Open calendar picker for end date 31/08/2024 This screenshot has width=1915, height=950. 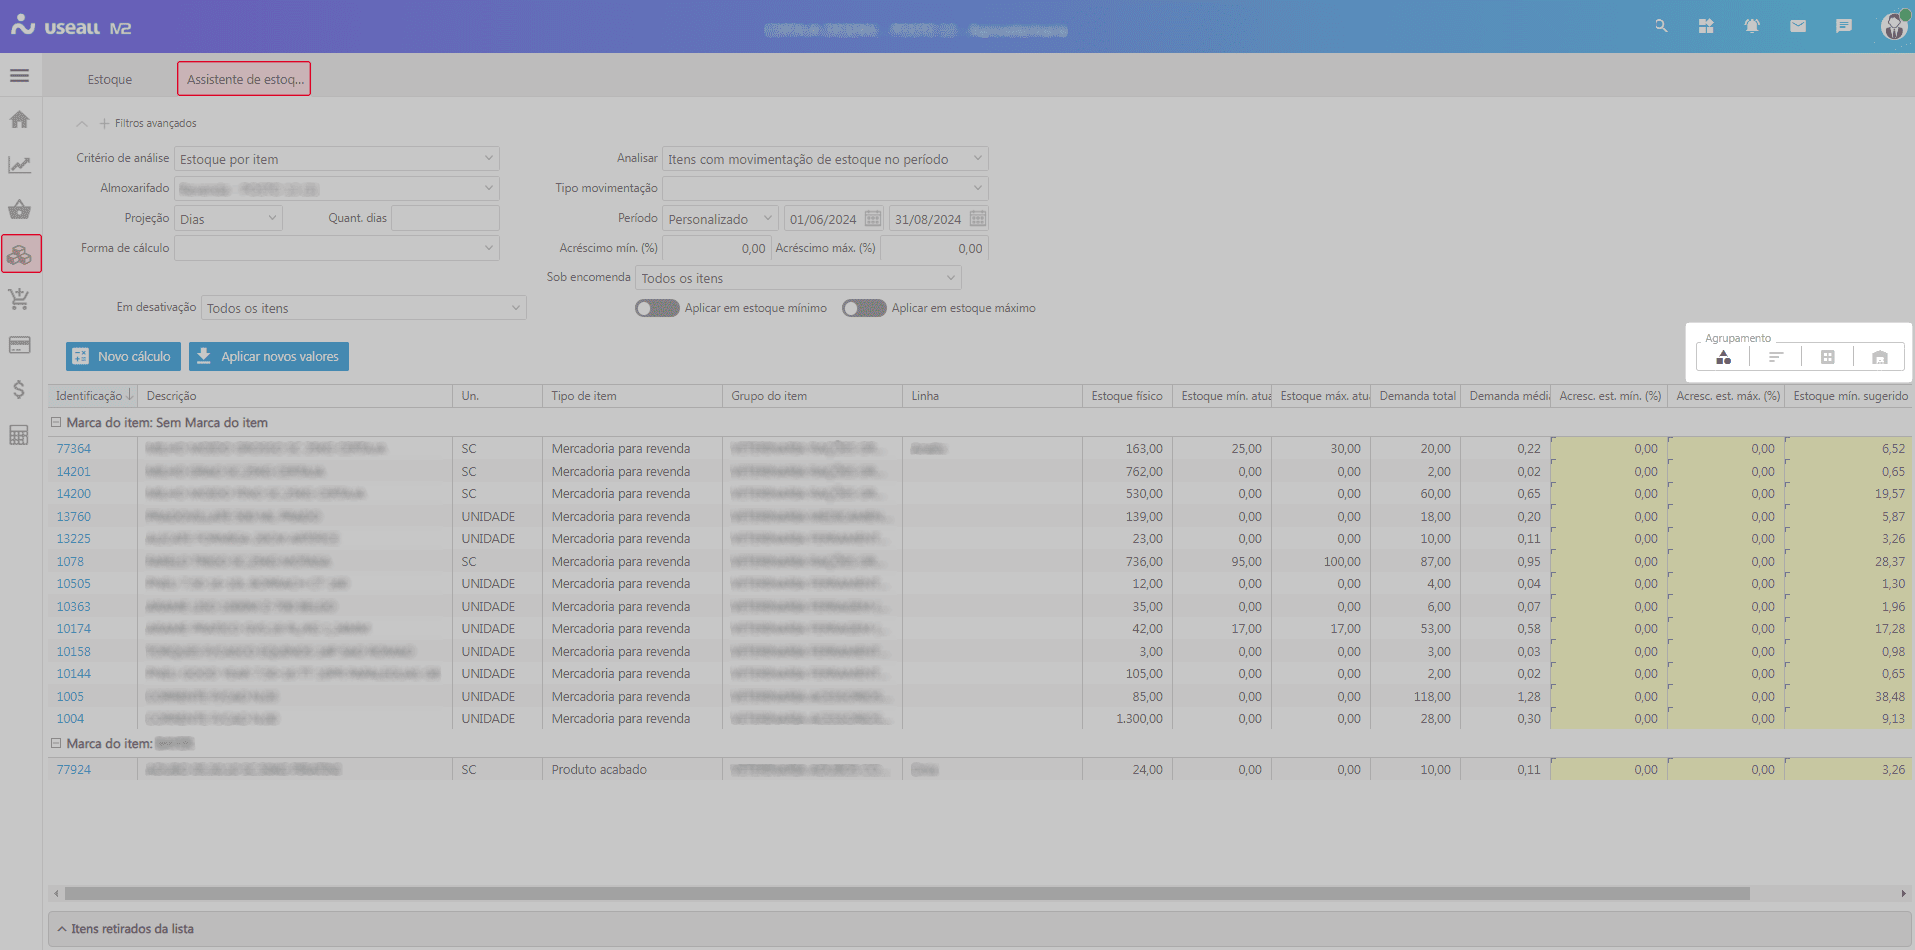(978, 219)
